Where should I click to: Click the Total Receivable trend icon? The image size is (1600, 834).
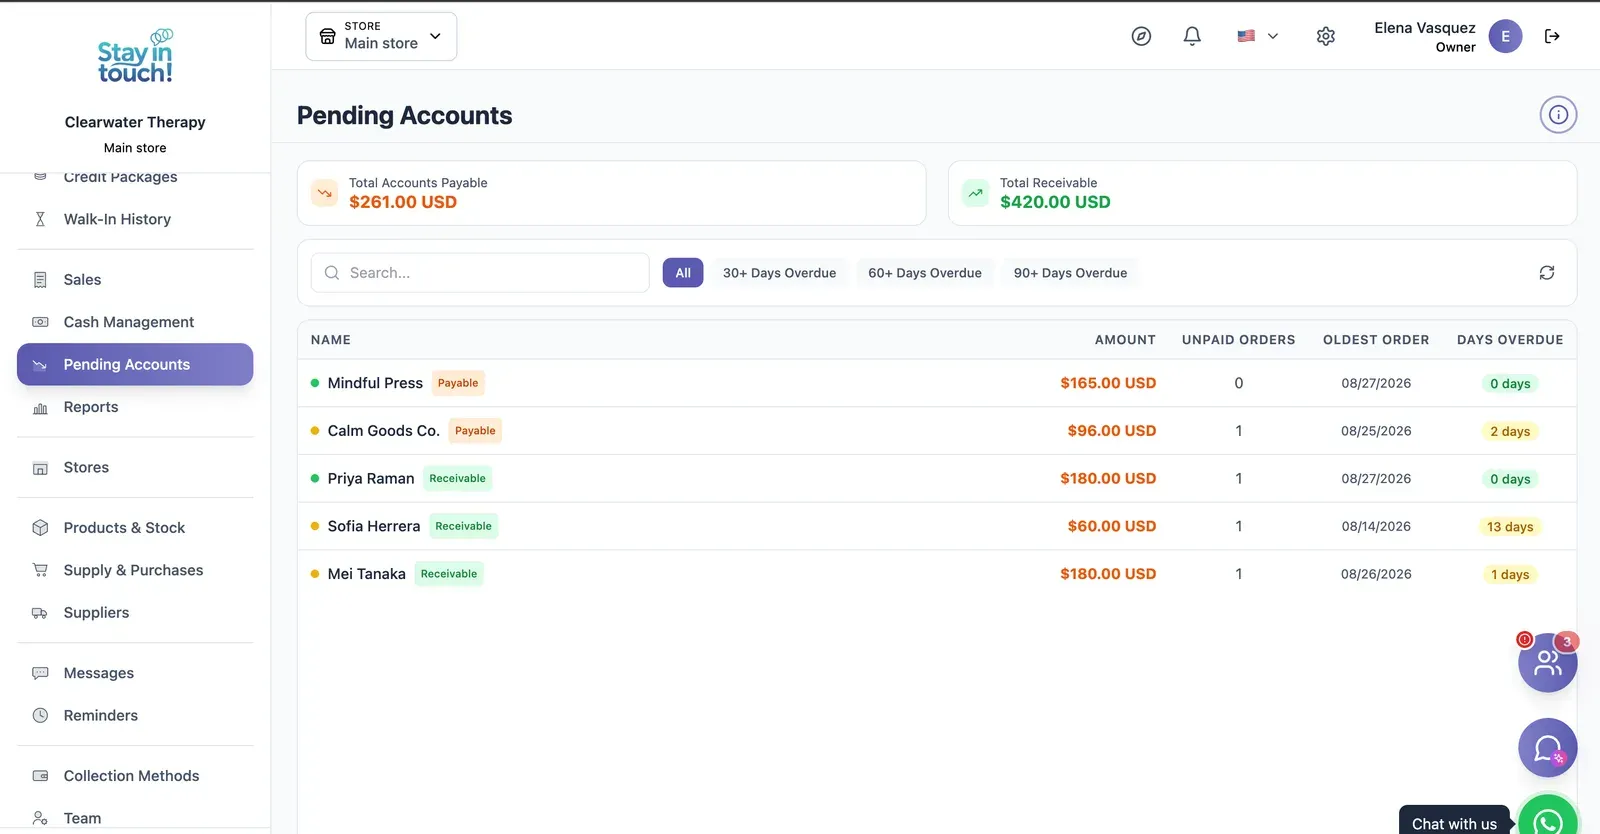(975, 193)
